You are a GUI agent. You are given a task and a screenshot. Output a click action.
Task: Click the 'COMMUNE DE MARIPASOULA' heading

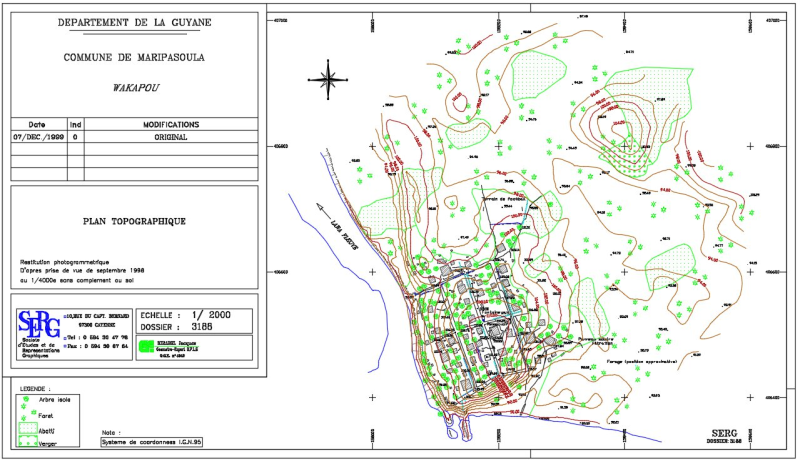(134, 57)
